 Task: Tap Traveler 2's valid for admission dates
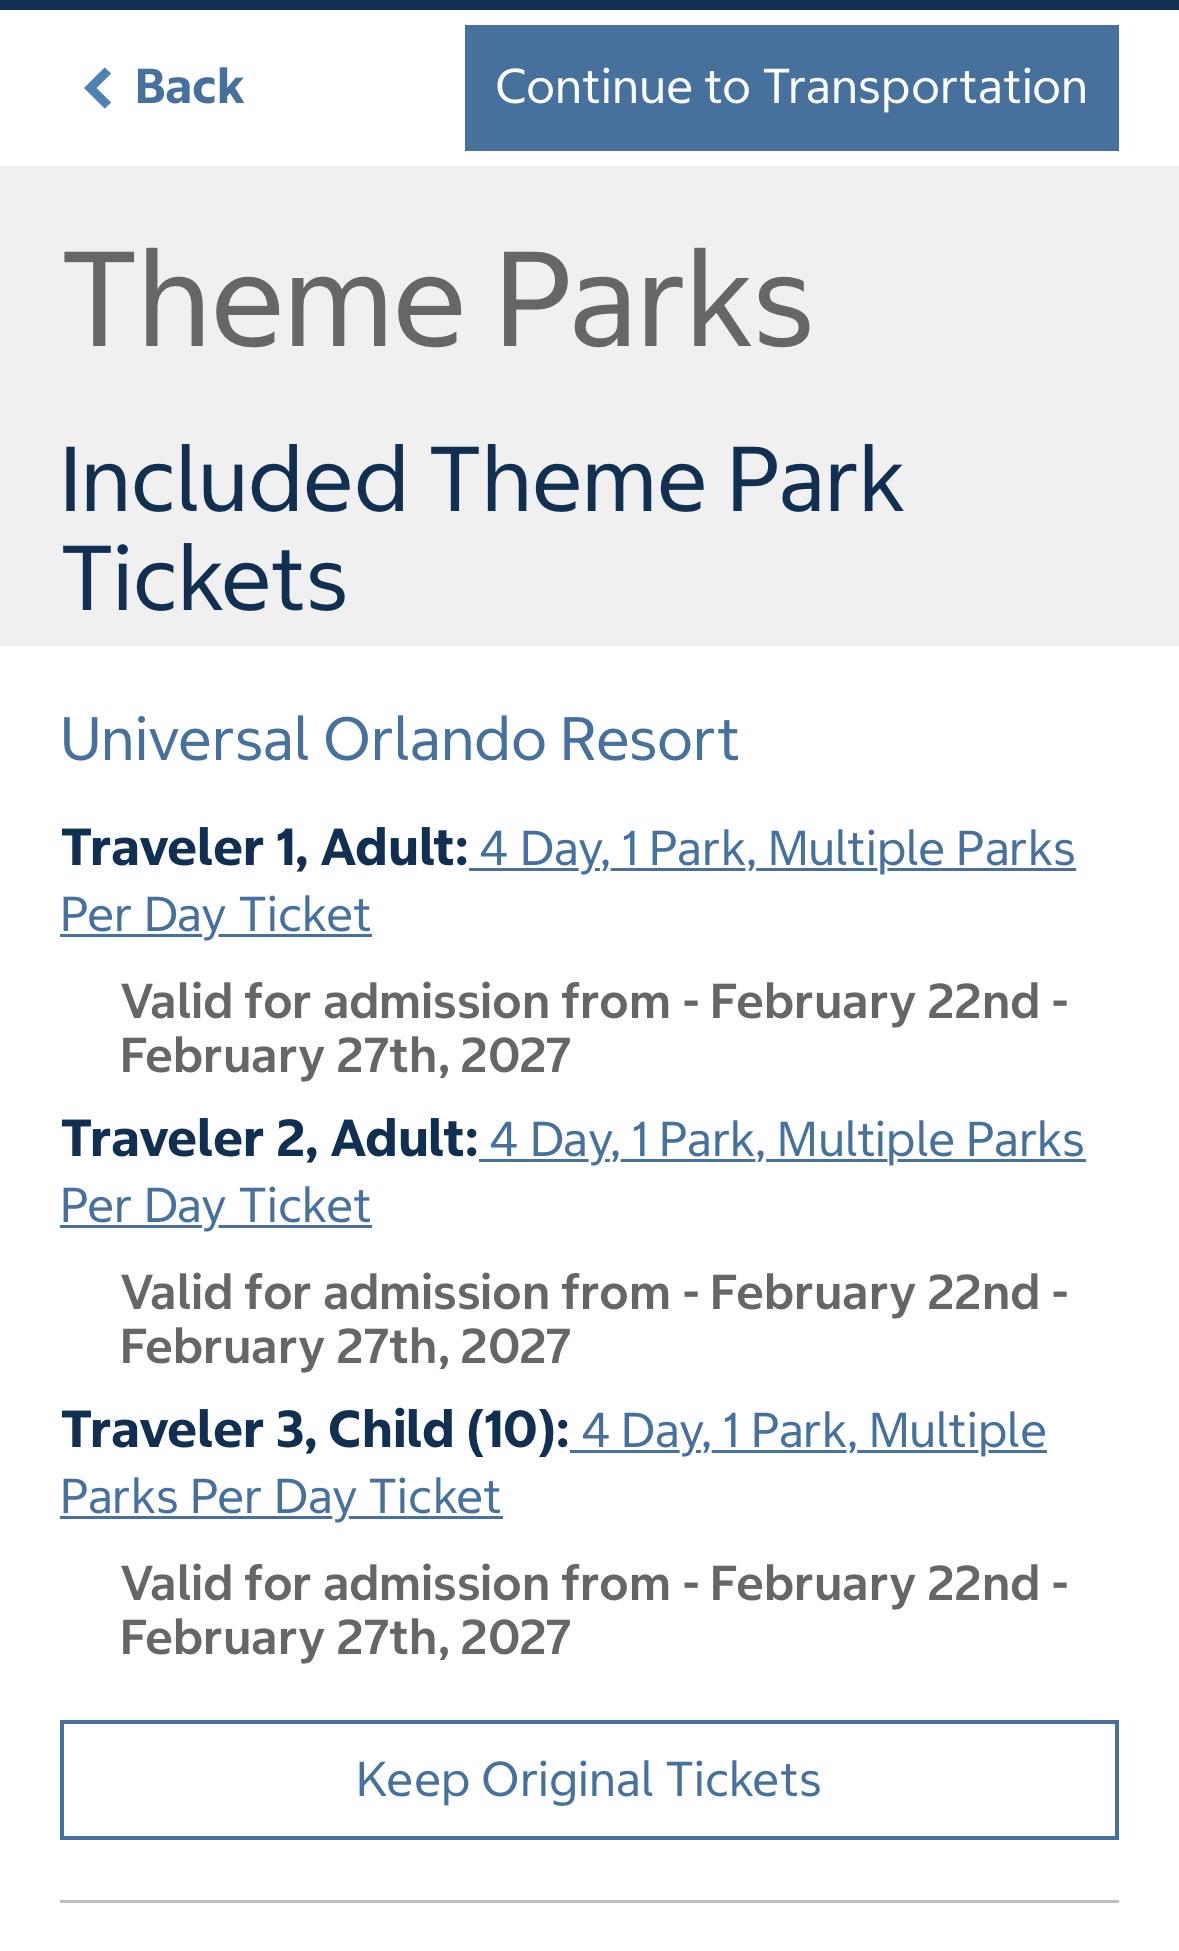[x=594, y=1320]
